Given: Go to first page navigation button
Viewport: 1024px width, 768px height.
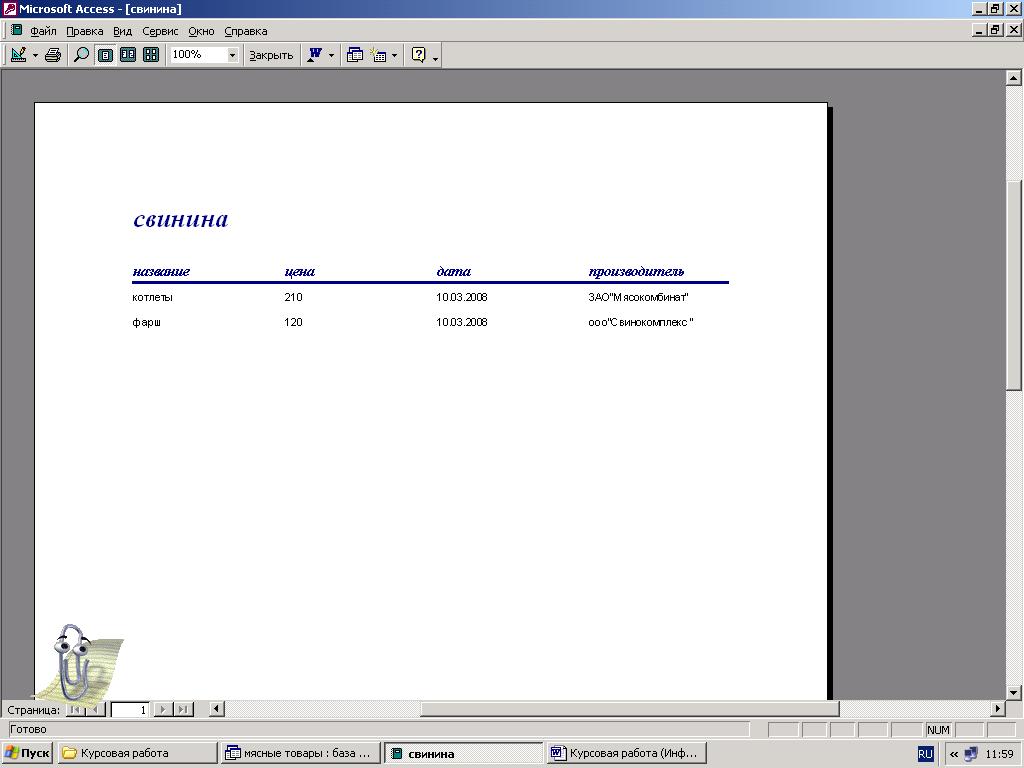Looking at the screenshot, I should [x=76, y=709].
